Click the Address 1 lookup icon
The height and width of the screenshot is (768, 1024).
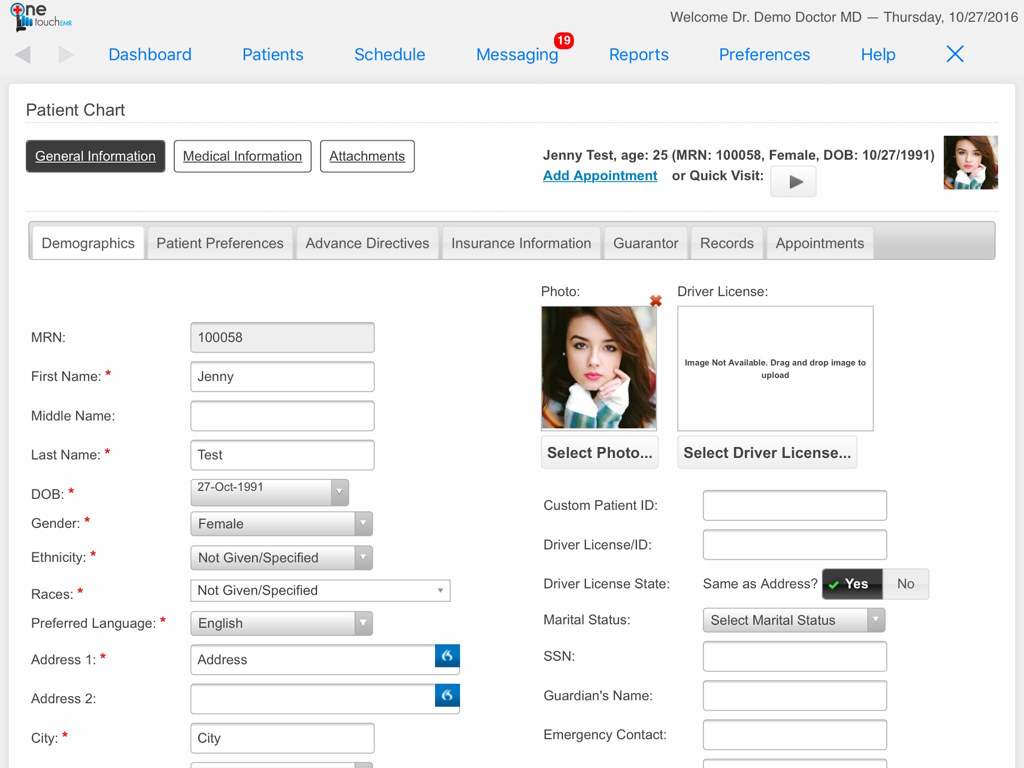pos(447,656)
